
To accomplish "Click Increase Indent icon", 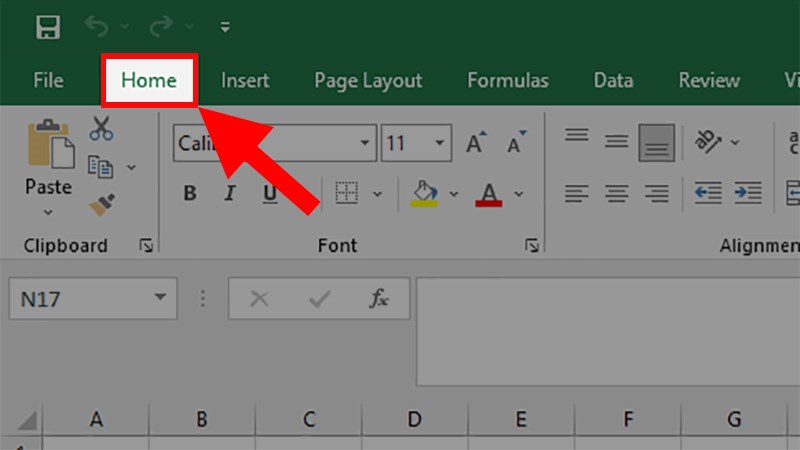I will pos(748,193).
